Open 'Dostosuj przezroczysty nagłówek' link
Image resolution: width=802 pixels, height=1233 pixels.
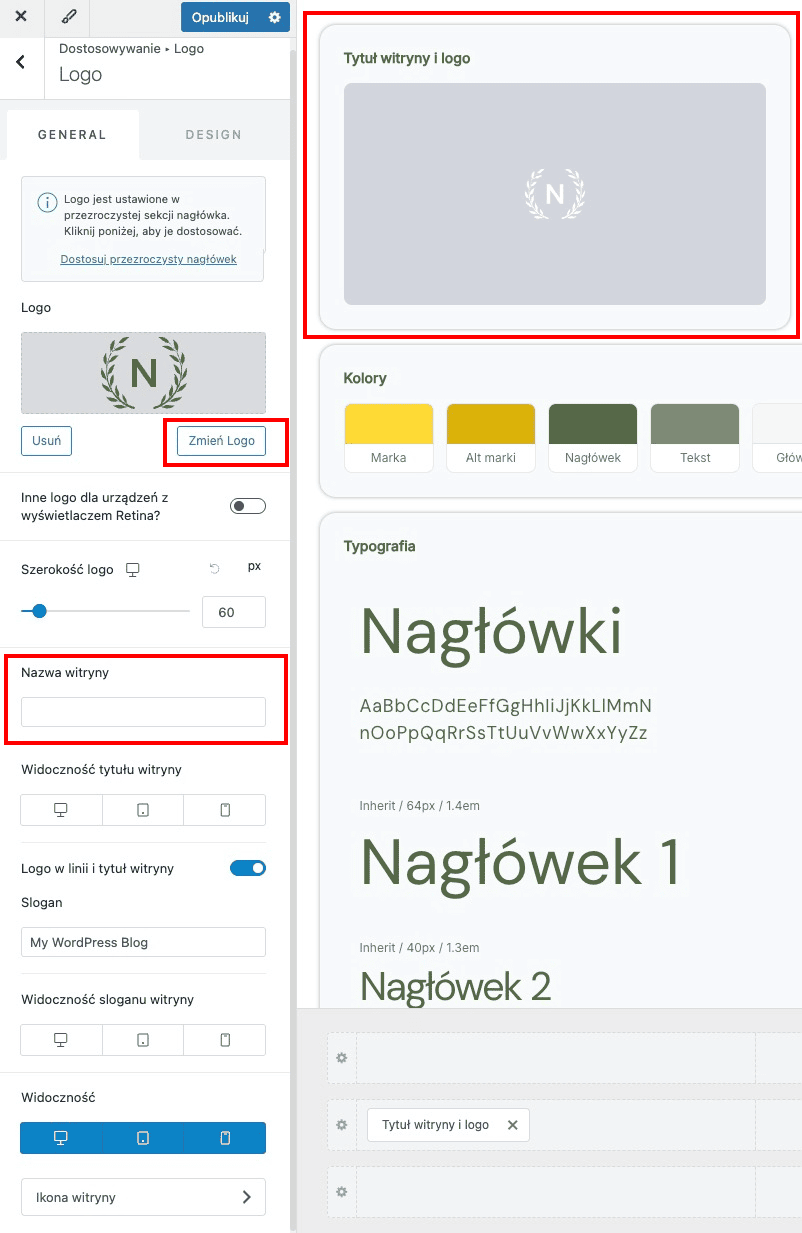click(148, 259)
